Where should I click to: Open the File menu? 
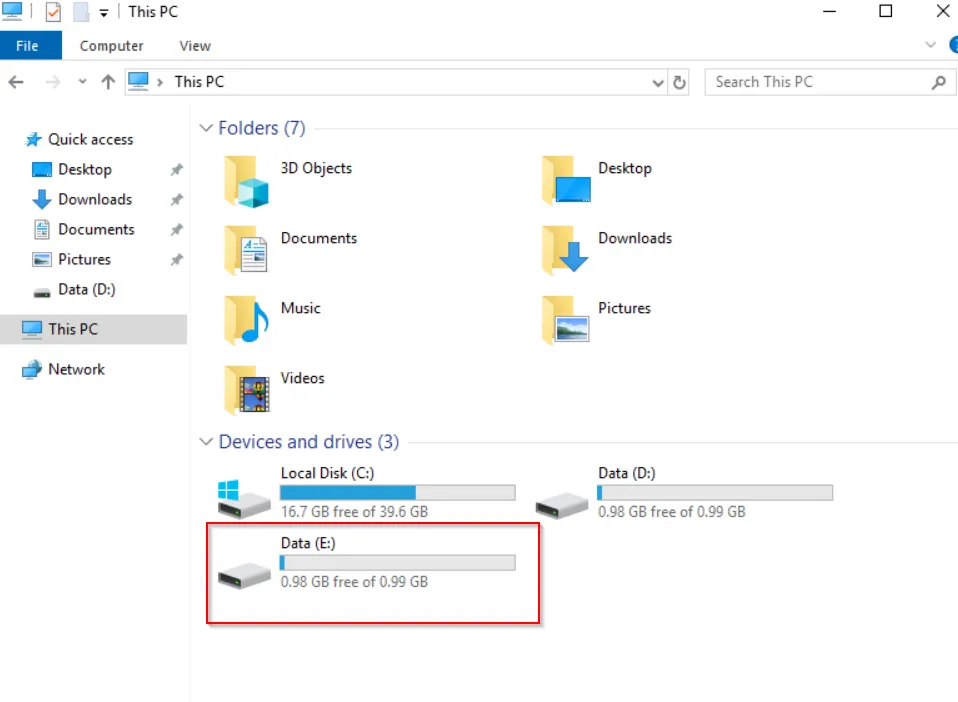(x=30, y=45)
